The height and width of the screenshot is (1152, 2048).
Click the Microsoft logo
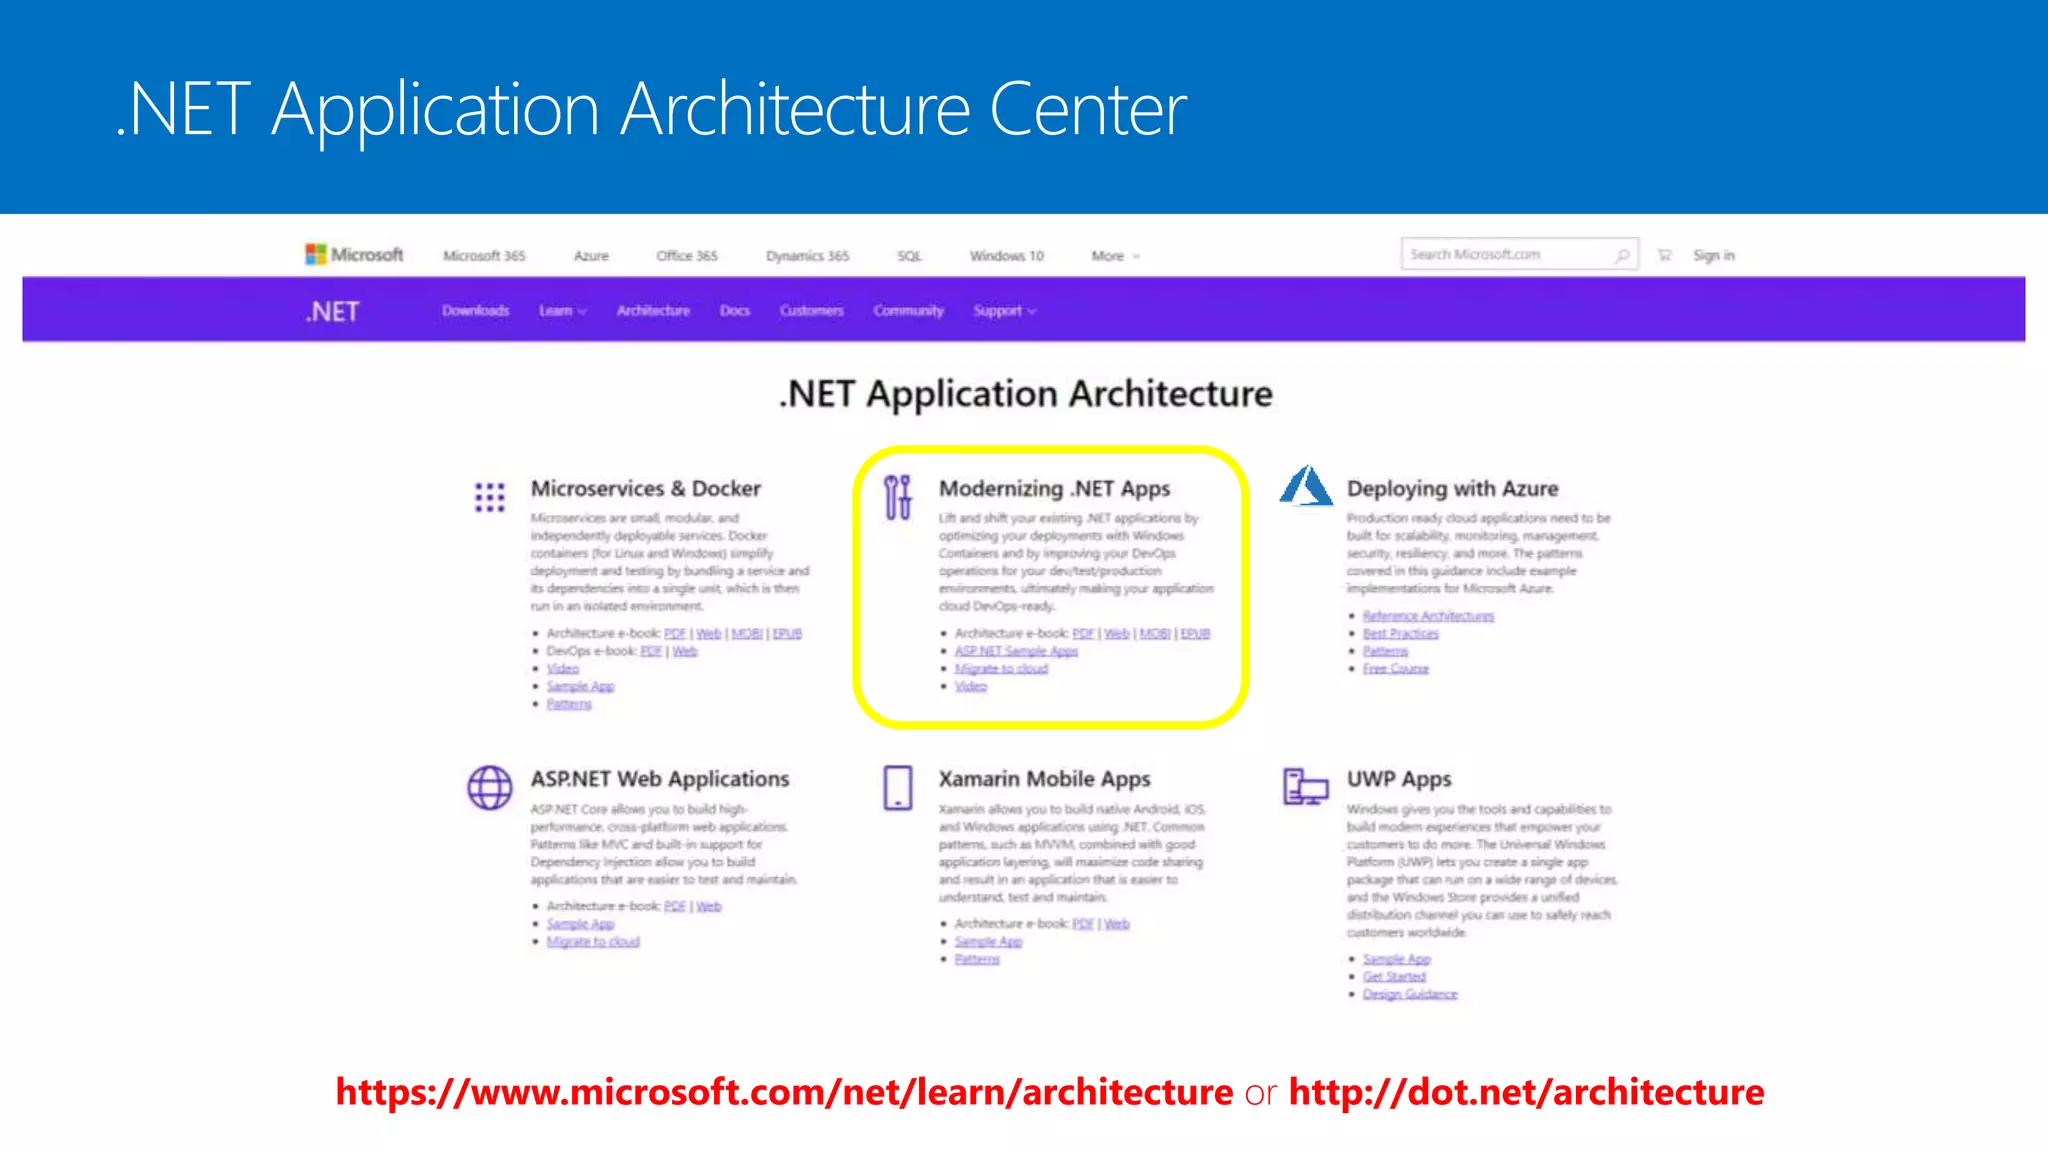[354, 255]
